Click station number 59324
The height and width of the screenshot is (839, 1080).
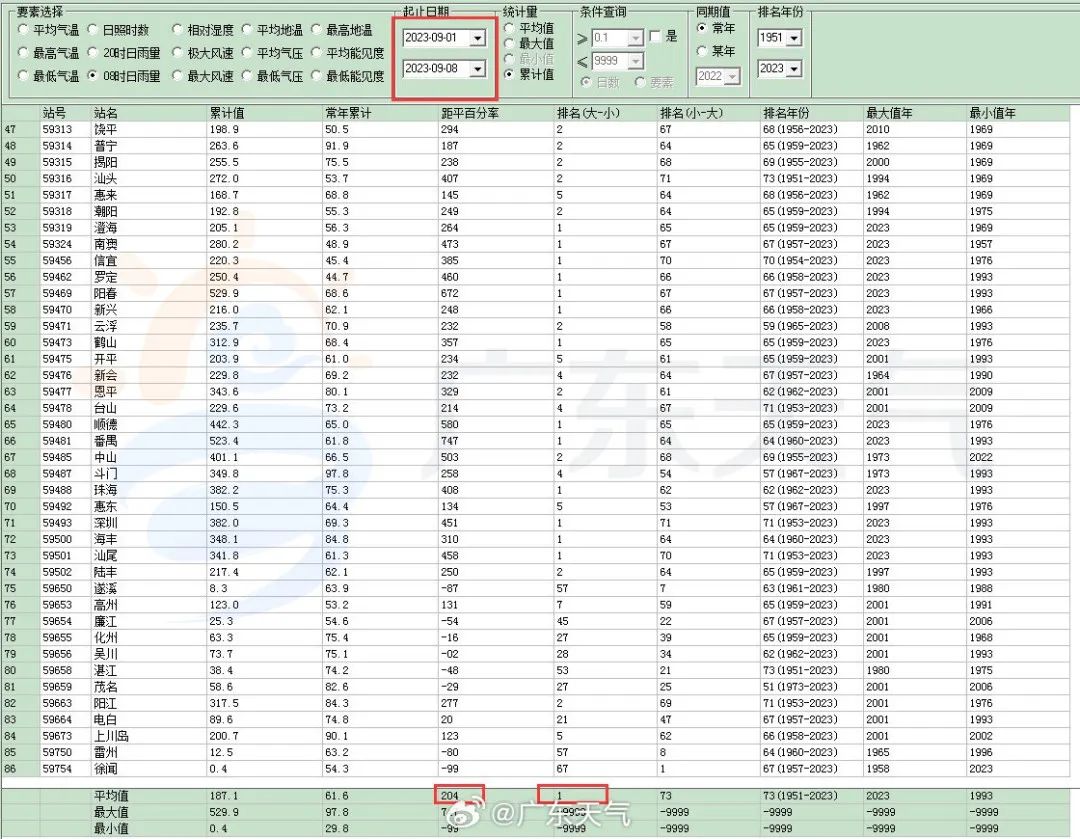coord(56,244)
